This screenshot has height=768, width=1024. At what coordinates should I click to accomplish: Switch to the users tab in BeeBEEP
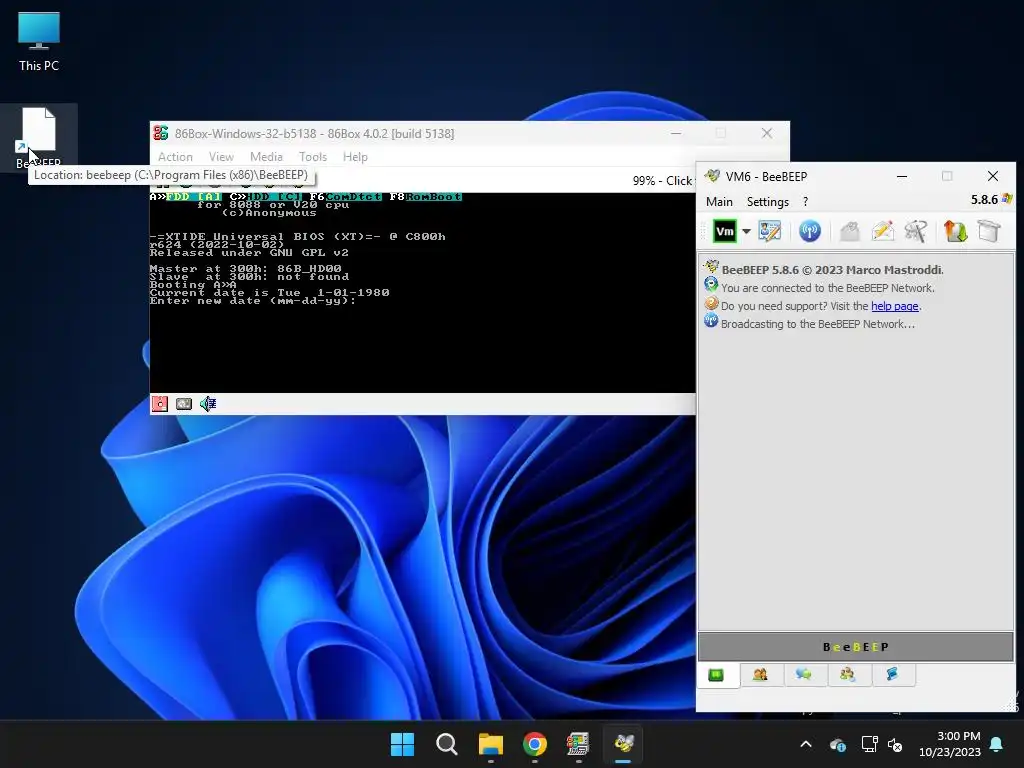(x=760, y=675)
